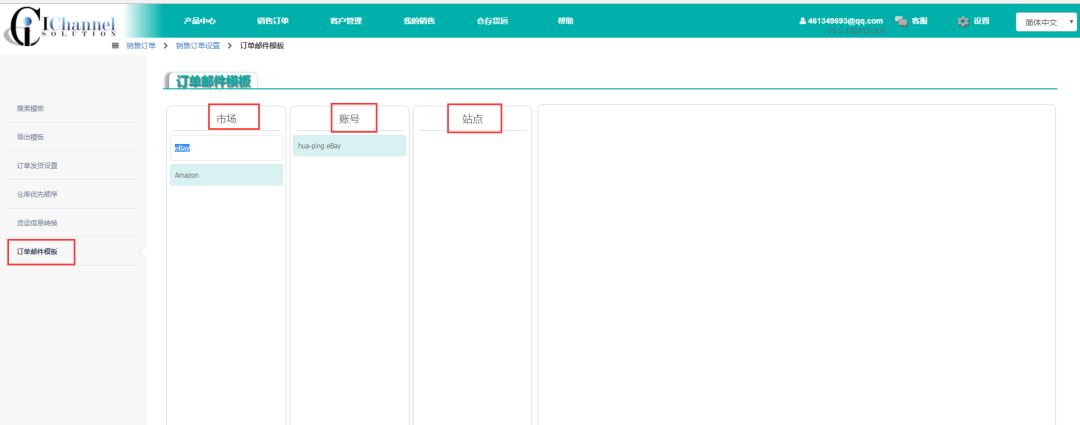Click the 设置 gear icon
Image resolution: width=1080 pixels, height=425 pixels.
pos(963,21)
